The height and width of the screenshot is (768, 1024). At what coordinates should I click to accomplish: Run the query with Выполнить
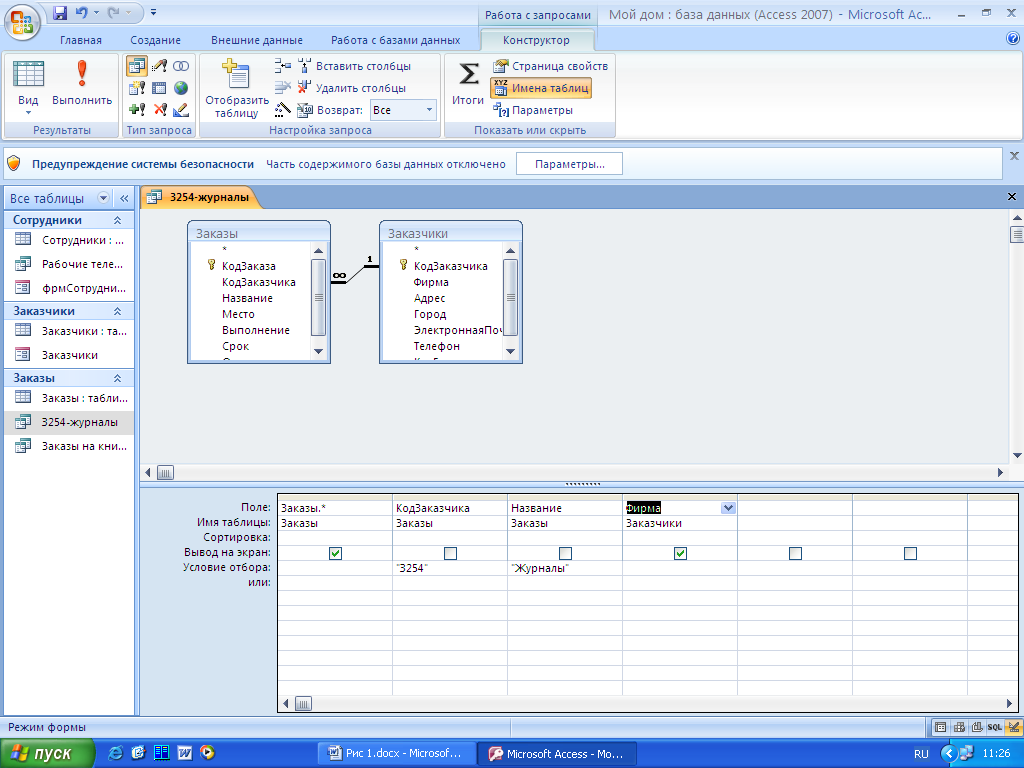coord(82,84)
